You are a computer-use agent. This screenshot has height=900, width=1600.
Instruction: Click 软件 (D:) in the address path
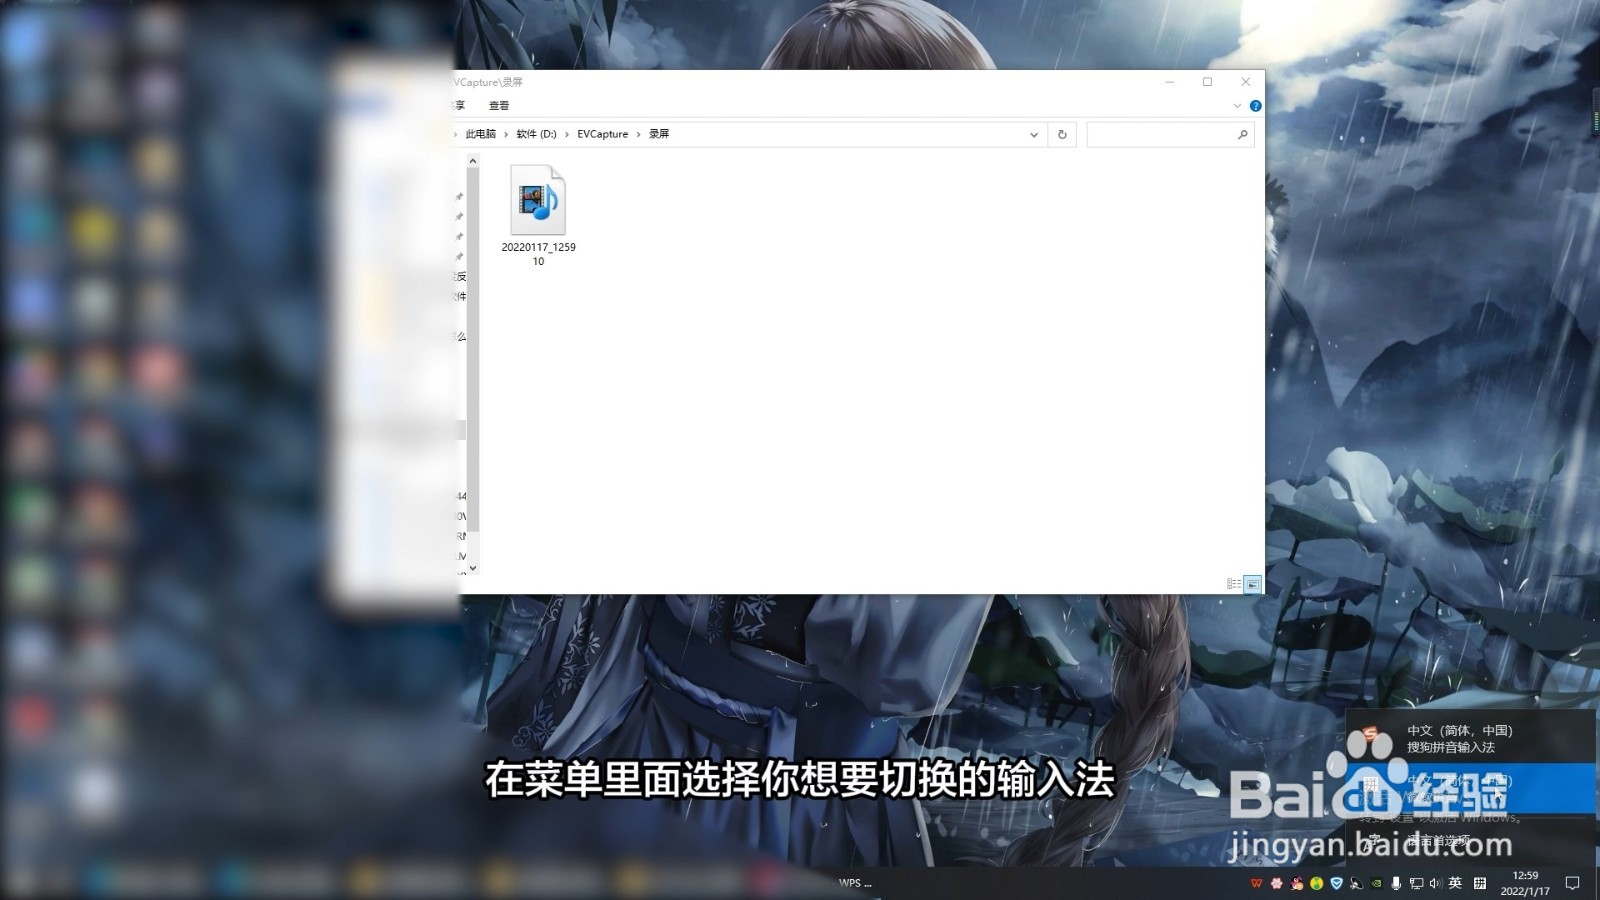click(x=536, y=134)
